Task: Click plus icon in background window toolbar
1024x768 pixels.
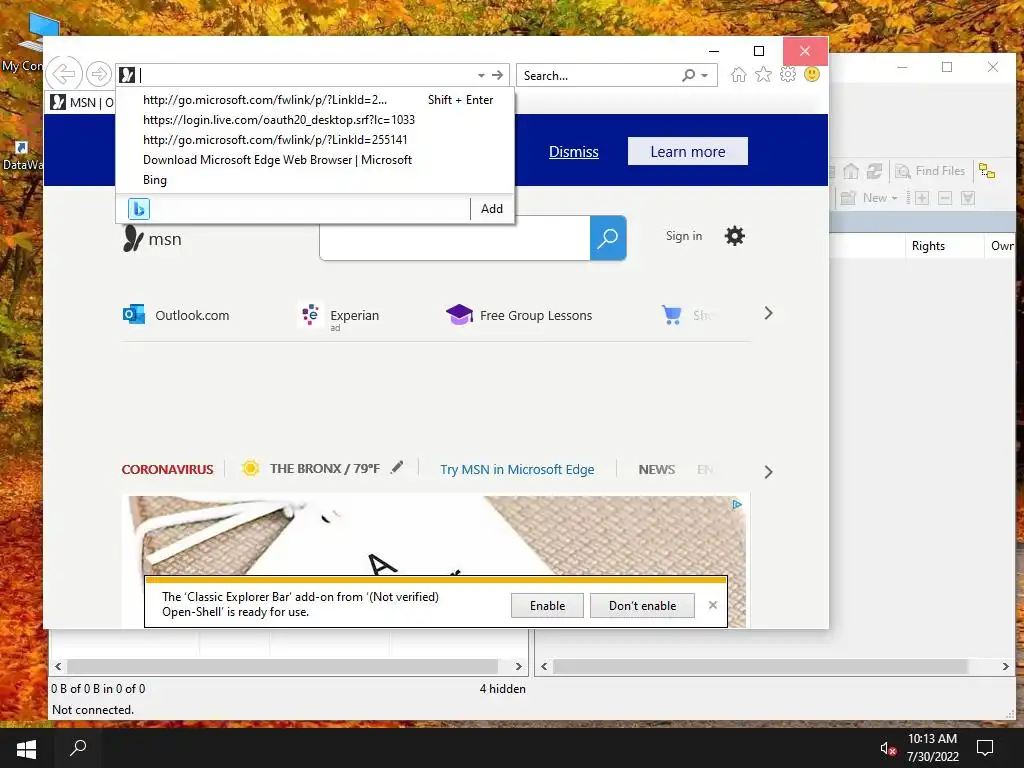Action: click(x=921, y=198)
